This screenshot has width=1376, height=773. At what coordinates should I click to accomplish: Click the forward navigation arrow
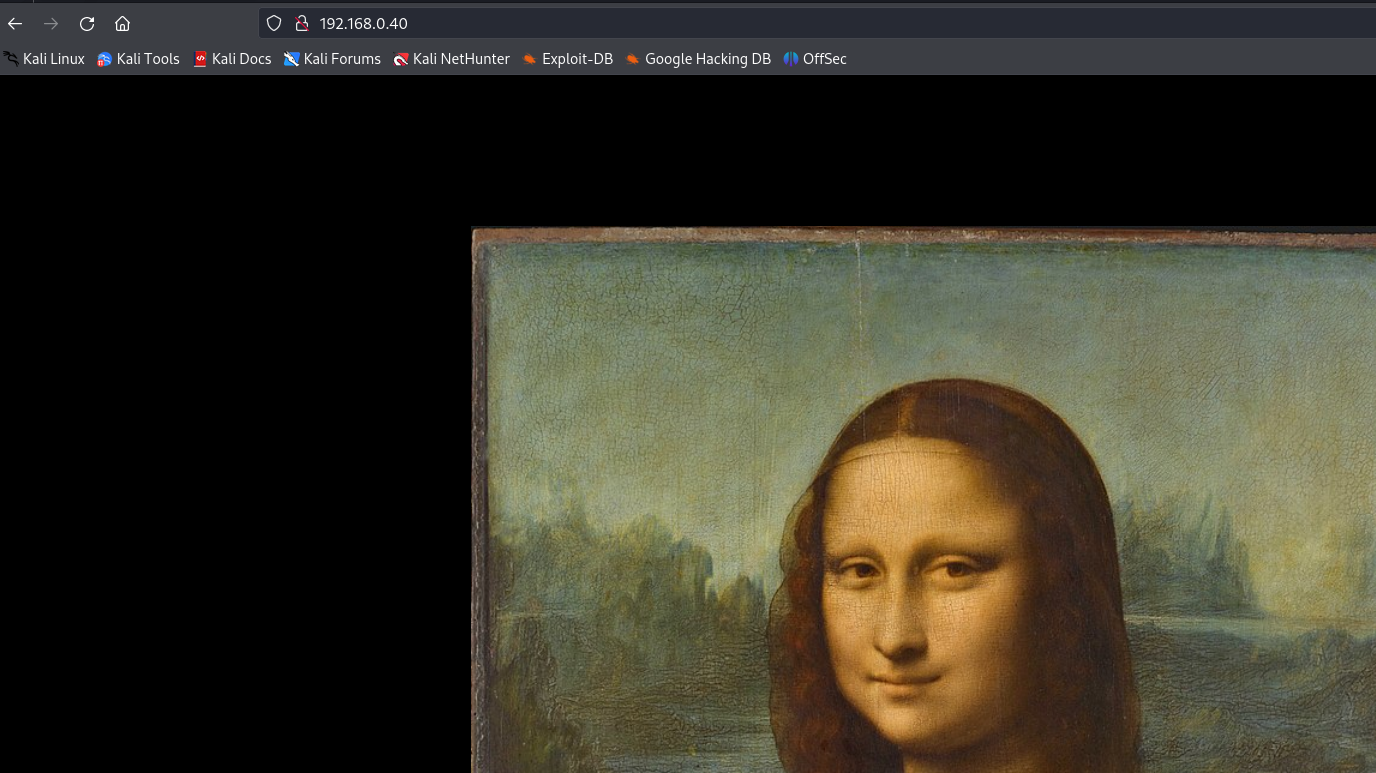51,23
